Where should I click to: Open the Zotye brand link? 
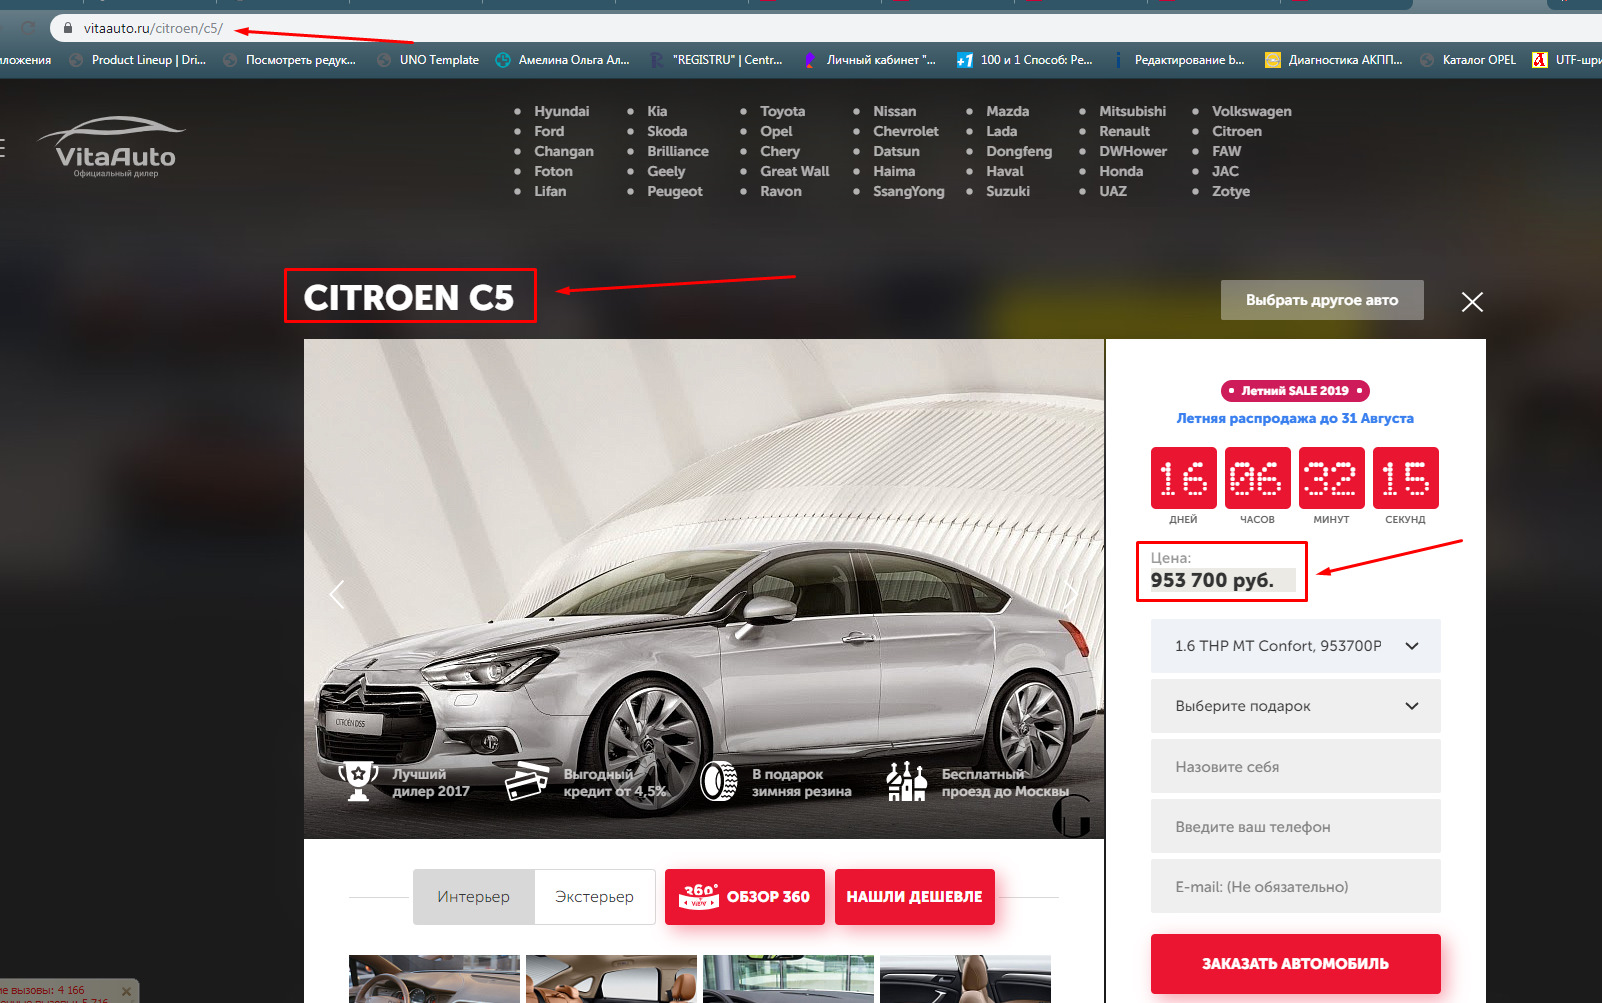pyautogui.click(x=1231, y=191)
